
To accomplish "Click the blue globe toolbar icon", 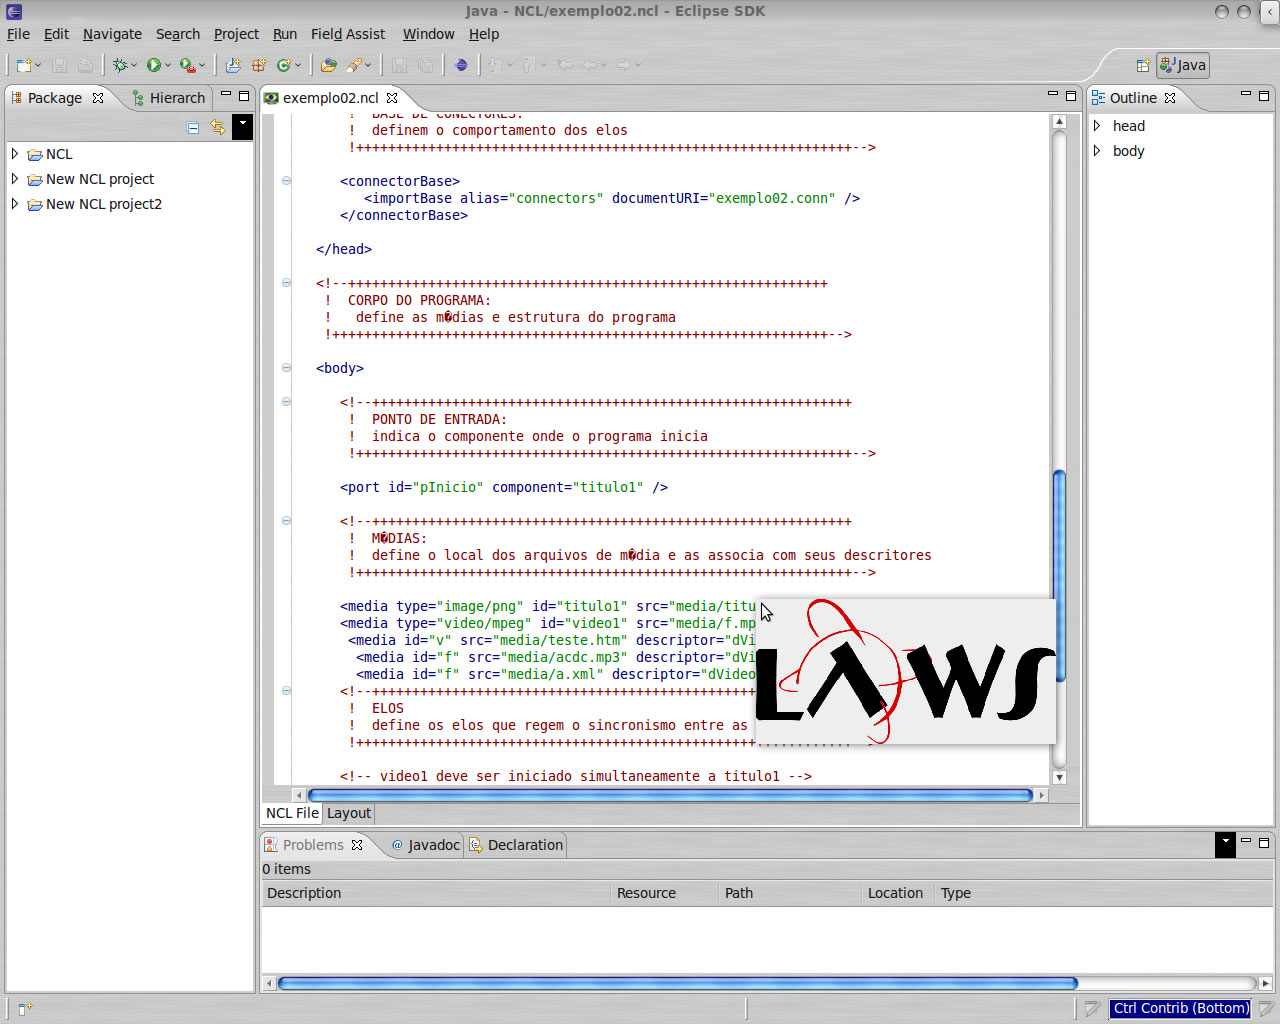I will click(461, 65).
